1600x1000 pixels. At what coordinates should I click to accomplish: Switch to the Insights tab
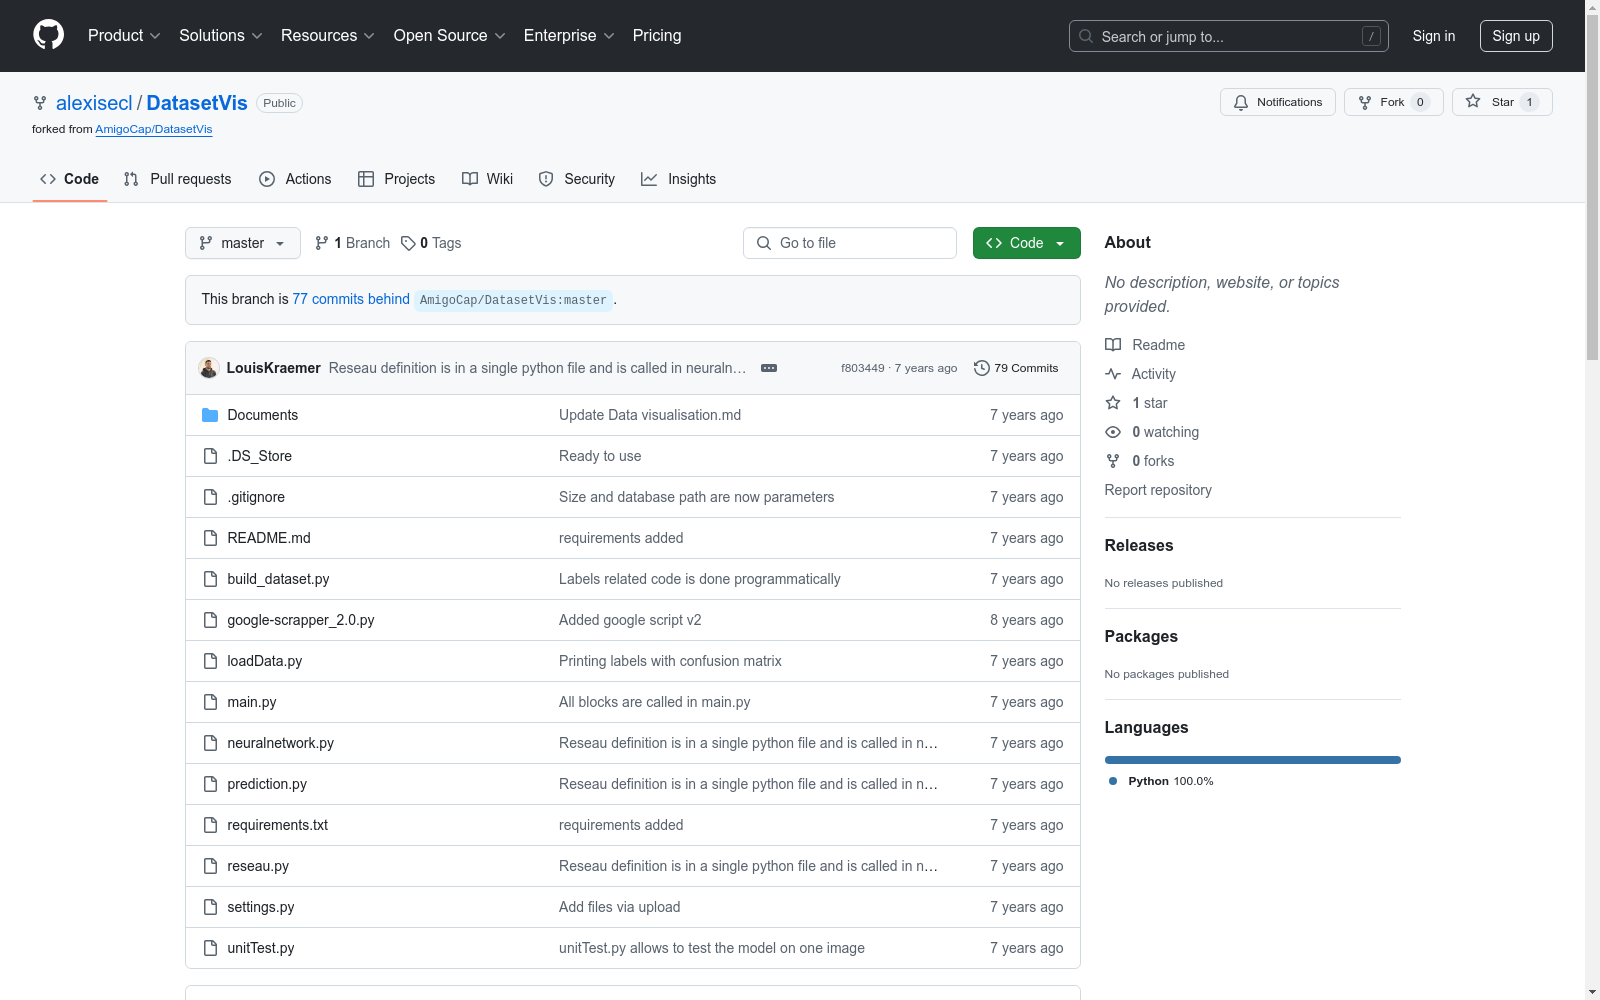click(x=679, y=179)
